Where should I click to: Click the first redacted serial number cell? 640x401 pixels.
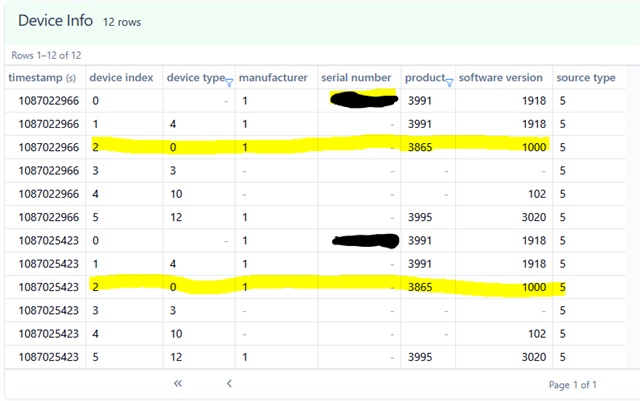click(x=361, y=100)
